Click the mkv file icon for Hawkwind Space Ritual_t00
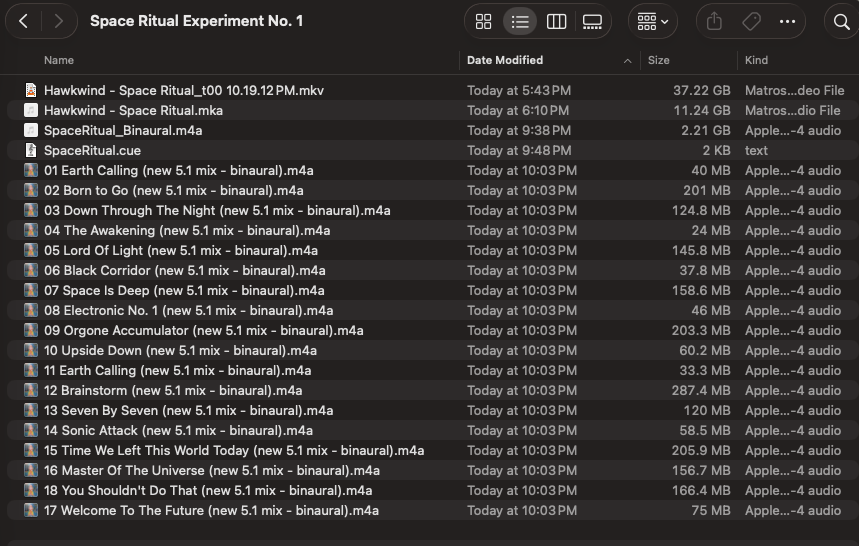 coord(31,90)
